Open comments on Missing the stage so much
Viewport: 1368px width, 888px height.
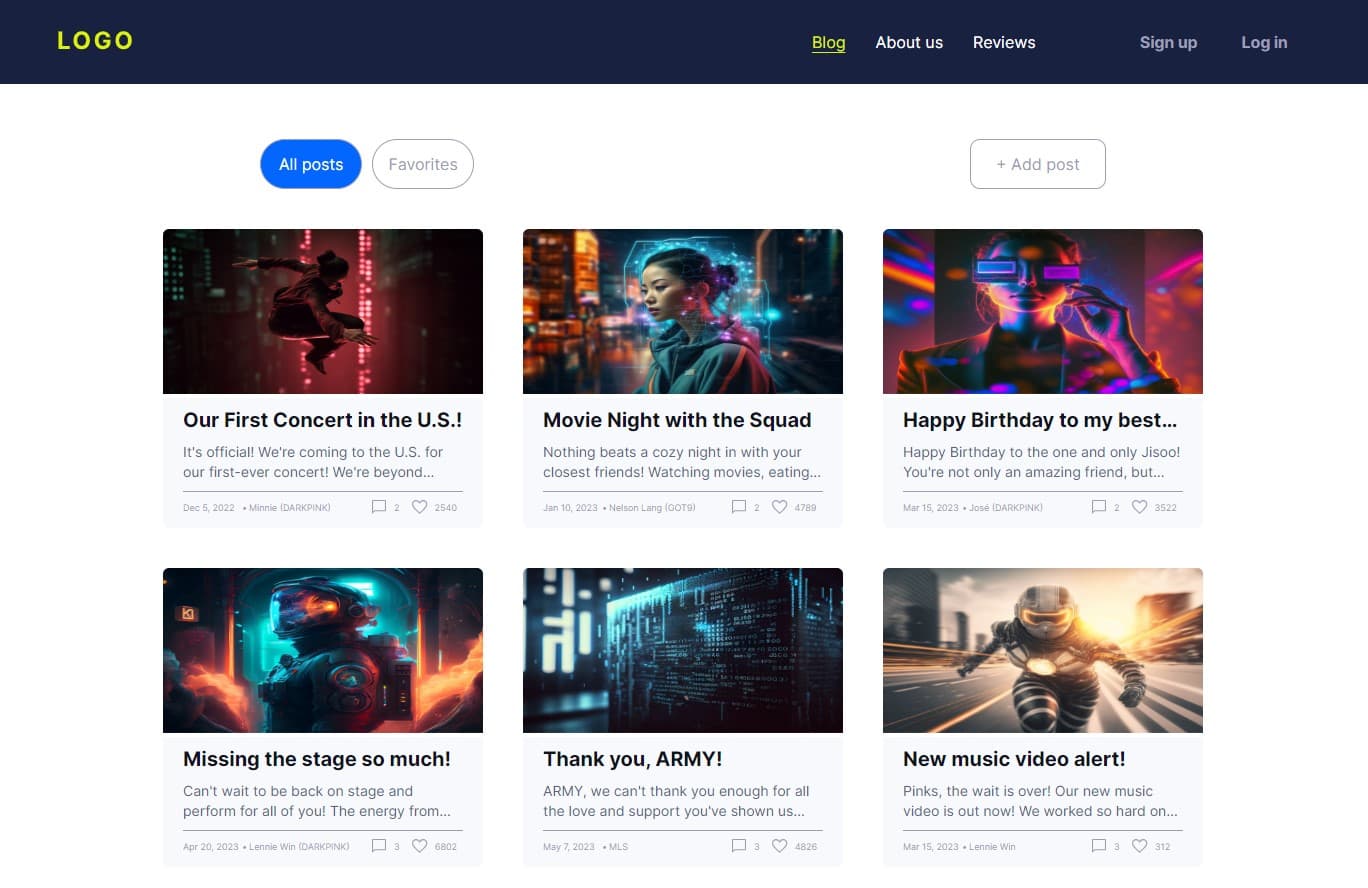379,846
